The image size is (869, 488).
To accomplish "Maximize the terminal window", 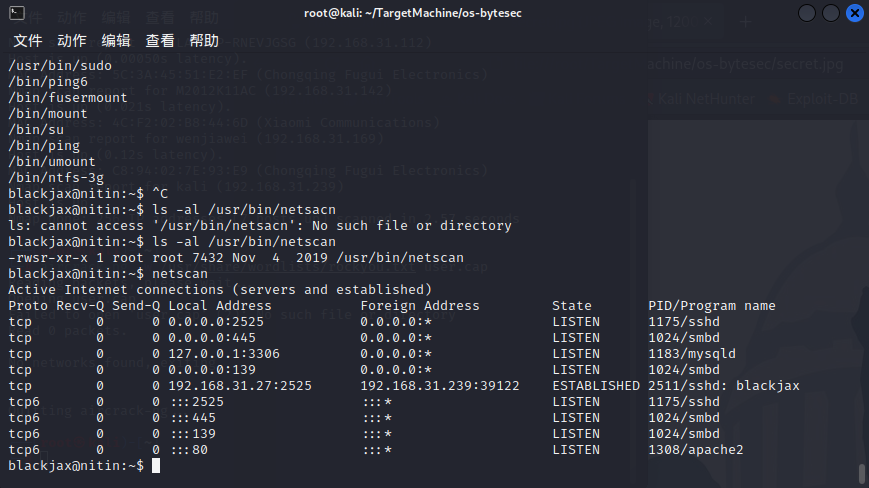I will (831, 13).
